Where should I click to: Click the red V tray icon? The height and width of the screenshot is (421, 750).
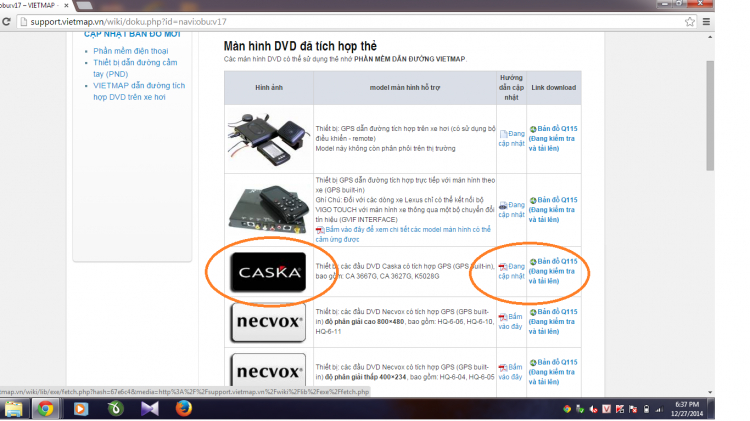point(607,409)
